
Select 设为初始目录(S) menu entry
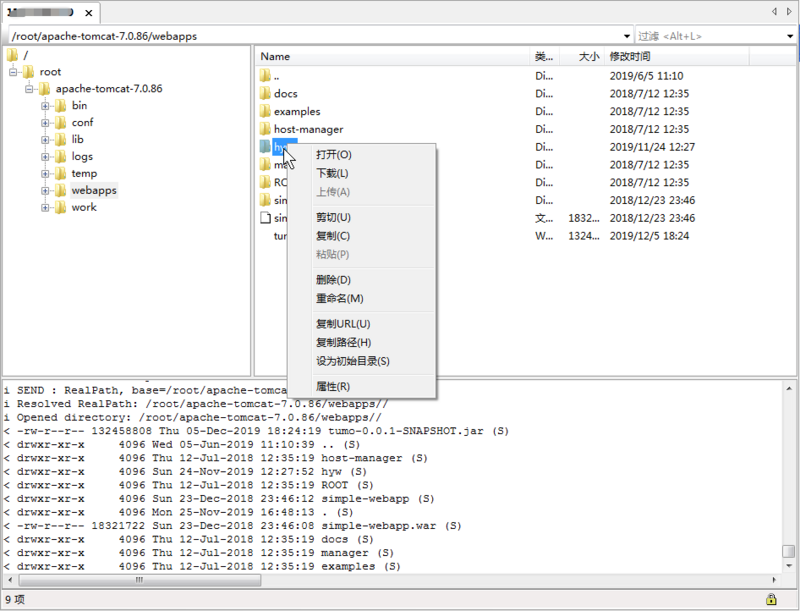(x=353, y=361)
